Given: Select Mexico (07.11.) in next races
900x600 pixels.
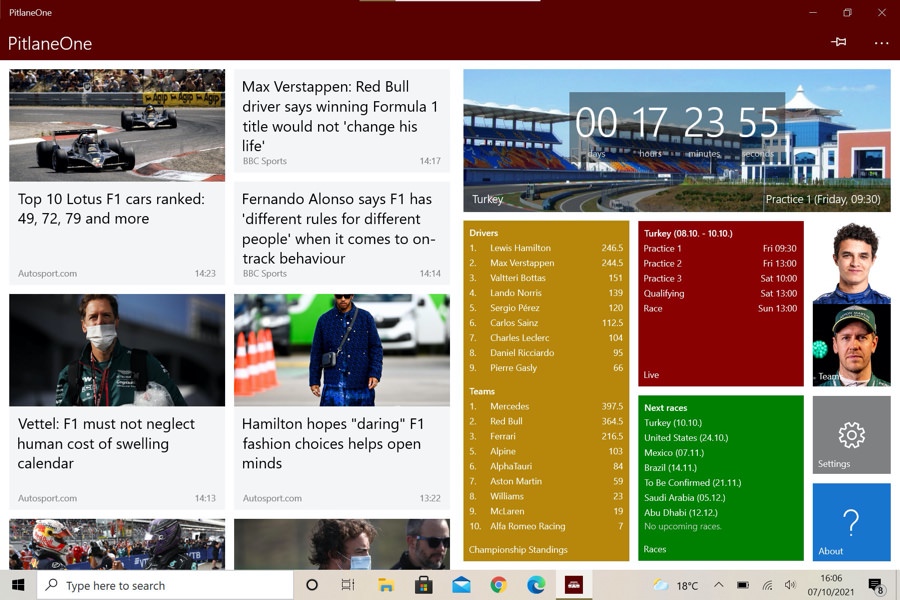Looking at the screenshot, I should click(674, 452).
